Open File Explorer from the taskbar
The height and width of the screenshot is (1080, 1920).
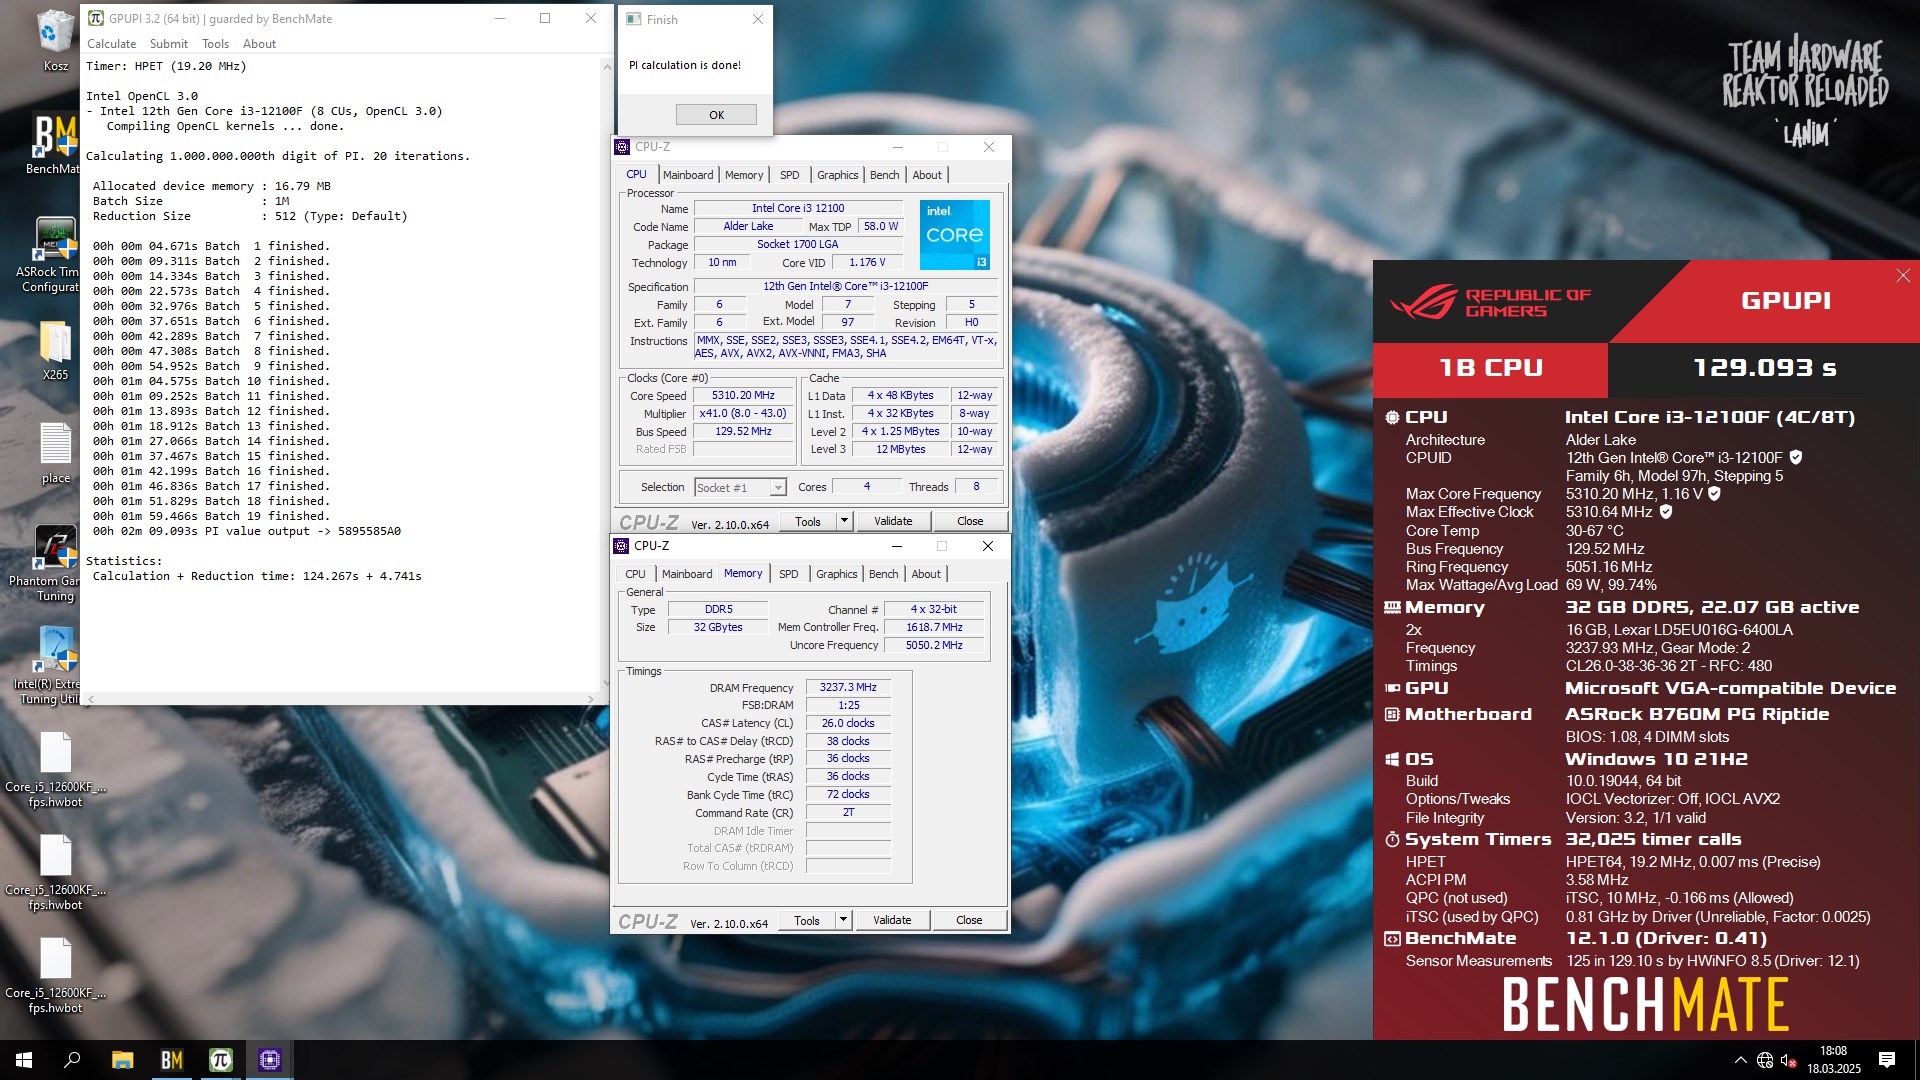click(122, 1060)
